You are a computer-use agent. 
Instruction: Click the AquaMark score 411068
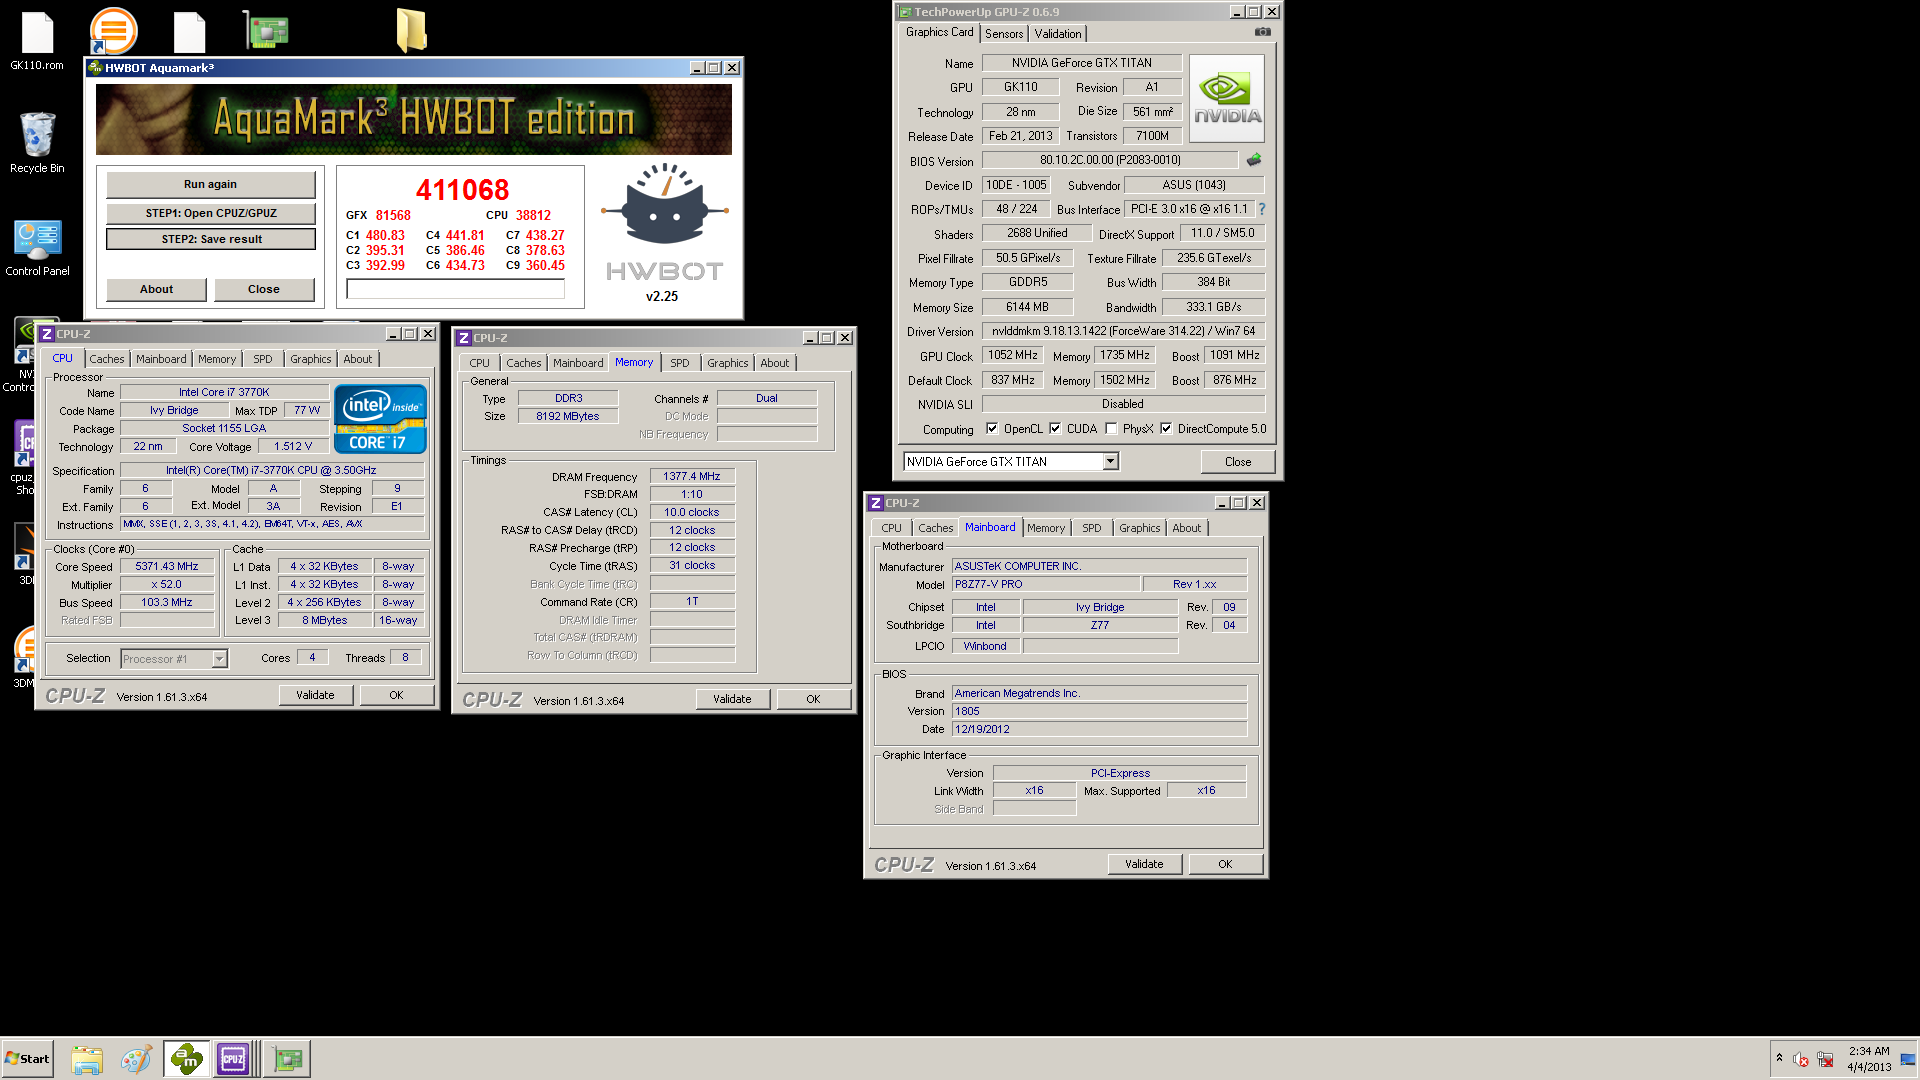462,189
